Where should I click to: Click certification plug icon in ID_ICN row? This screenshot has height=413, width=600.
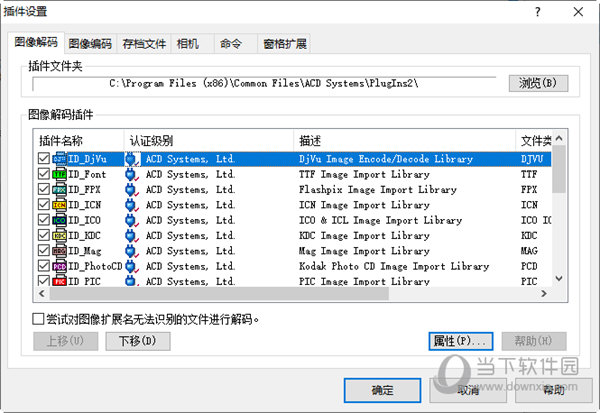132,205
